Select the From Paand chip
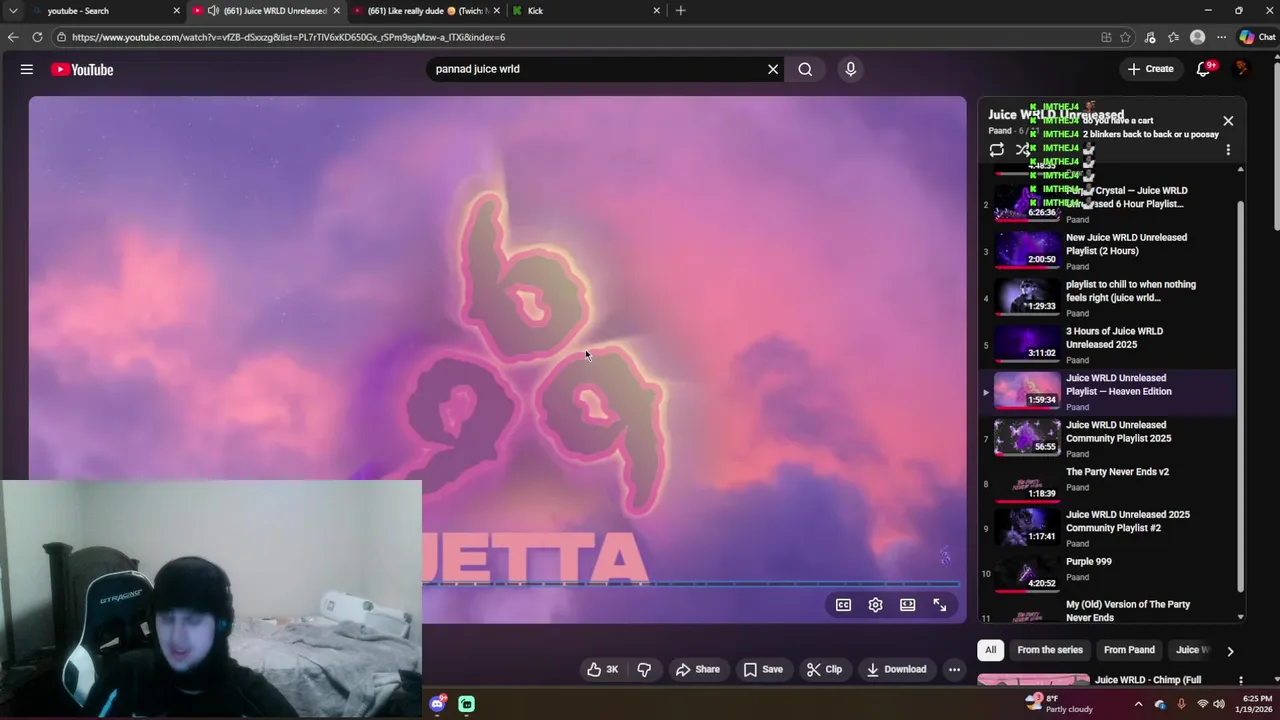The height and width of the screenshot is (720, 1280). 1129,650
